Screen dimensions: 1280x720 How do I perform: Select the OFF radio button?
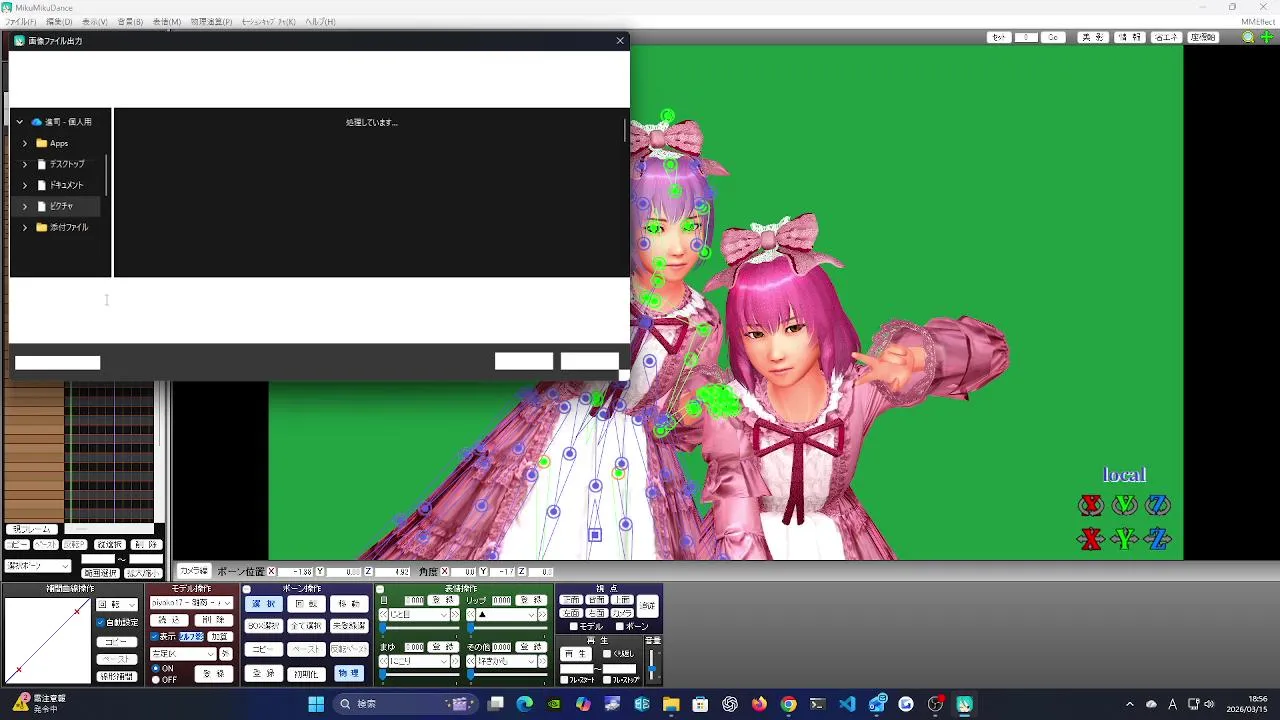tap(155, 679)
